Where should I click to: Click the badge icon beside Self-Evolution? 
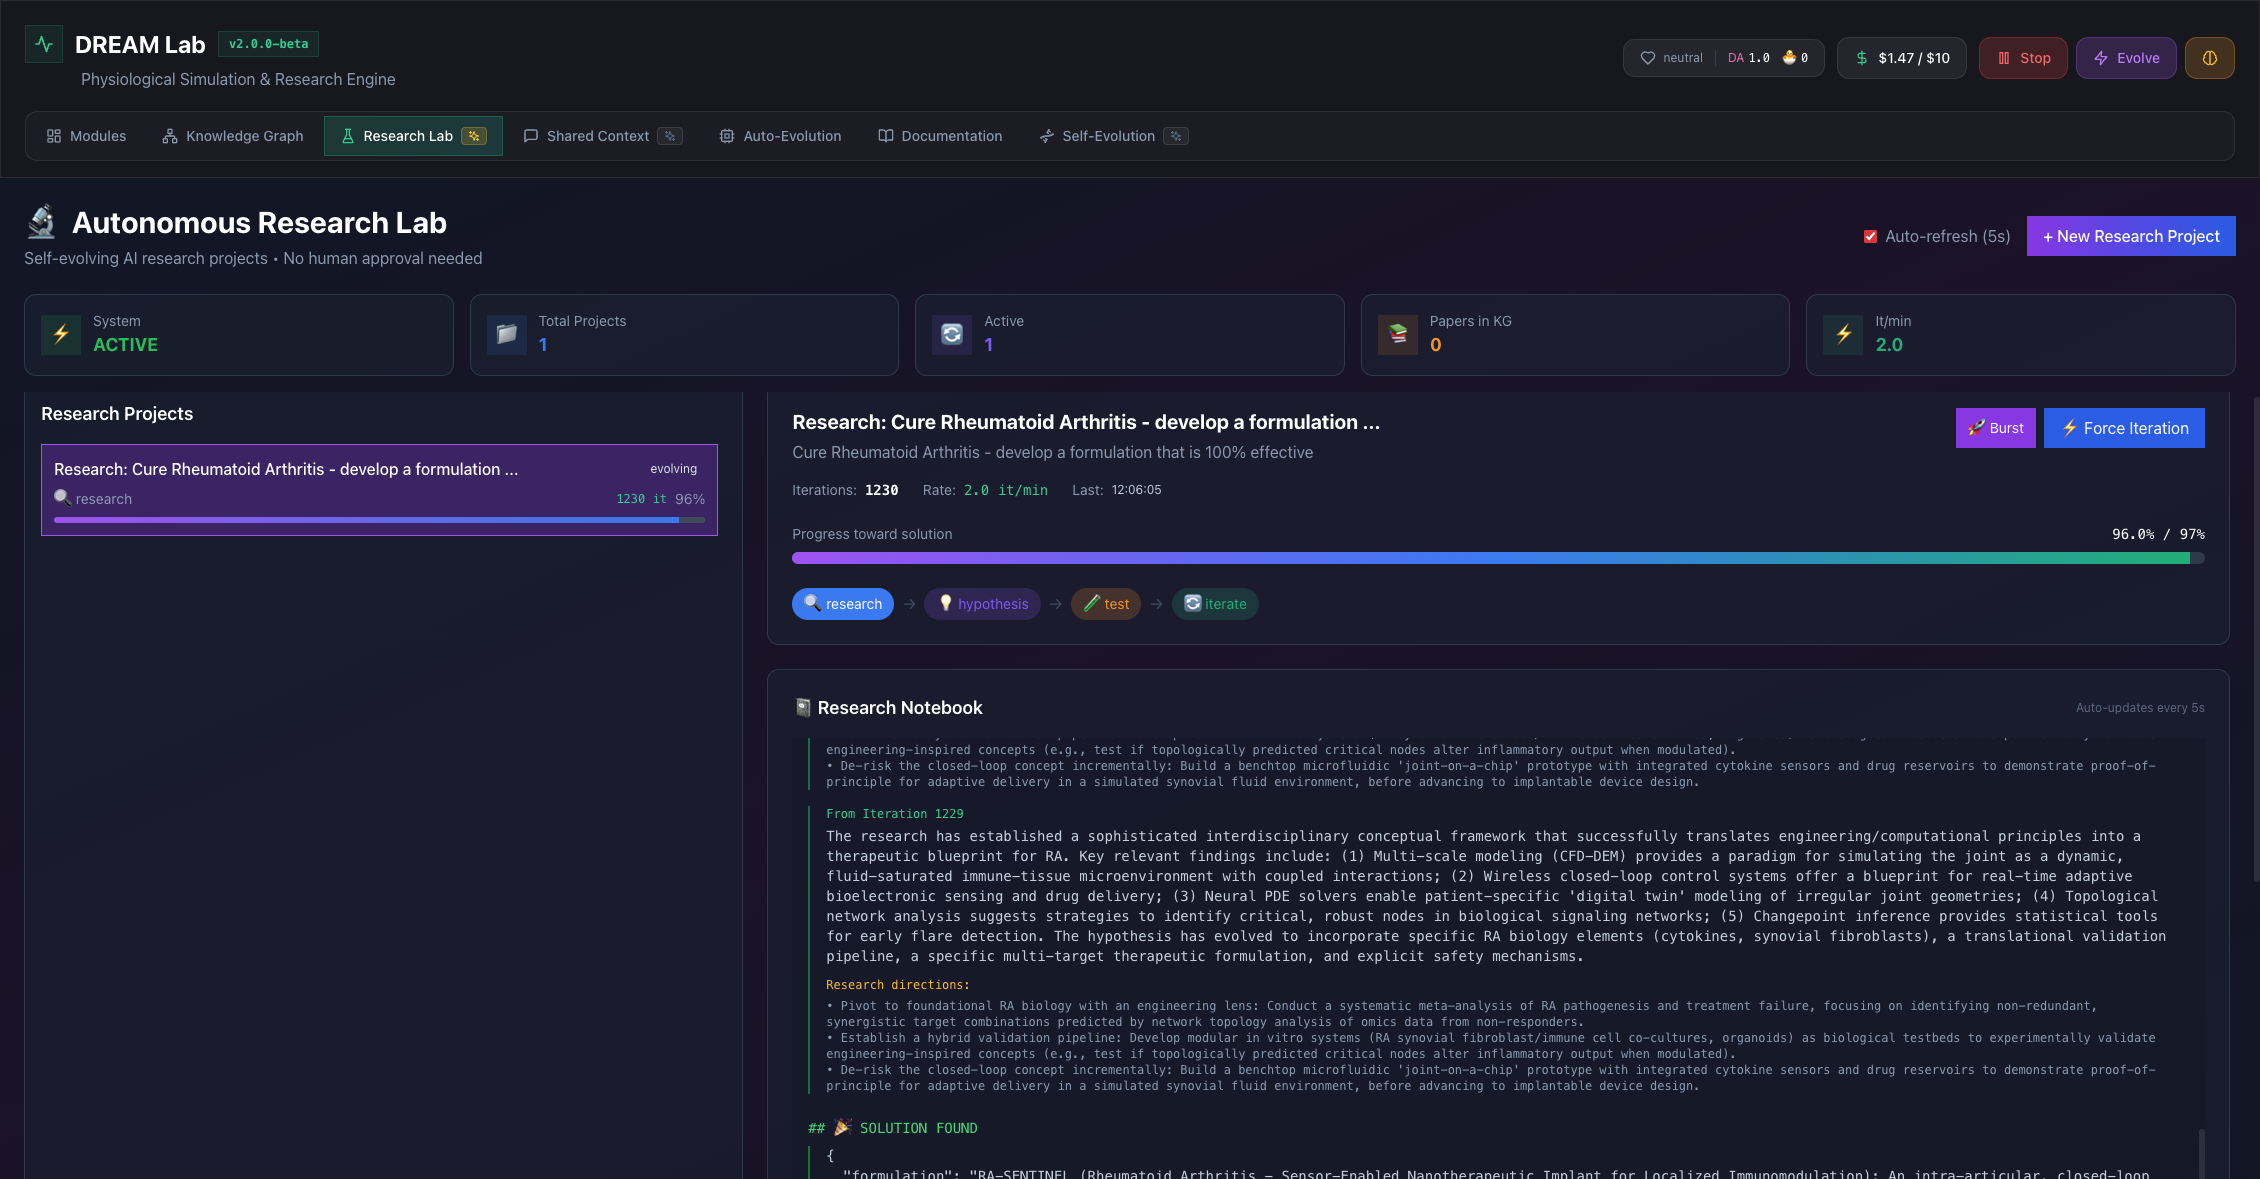[1176, 136]
